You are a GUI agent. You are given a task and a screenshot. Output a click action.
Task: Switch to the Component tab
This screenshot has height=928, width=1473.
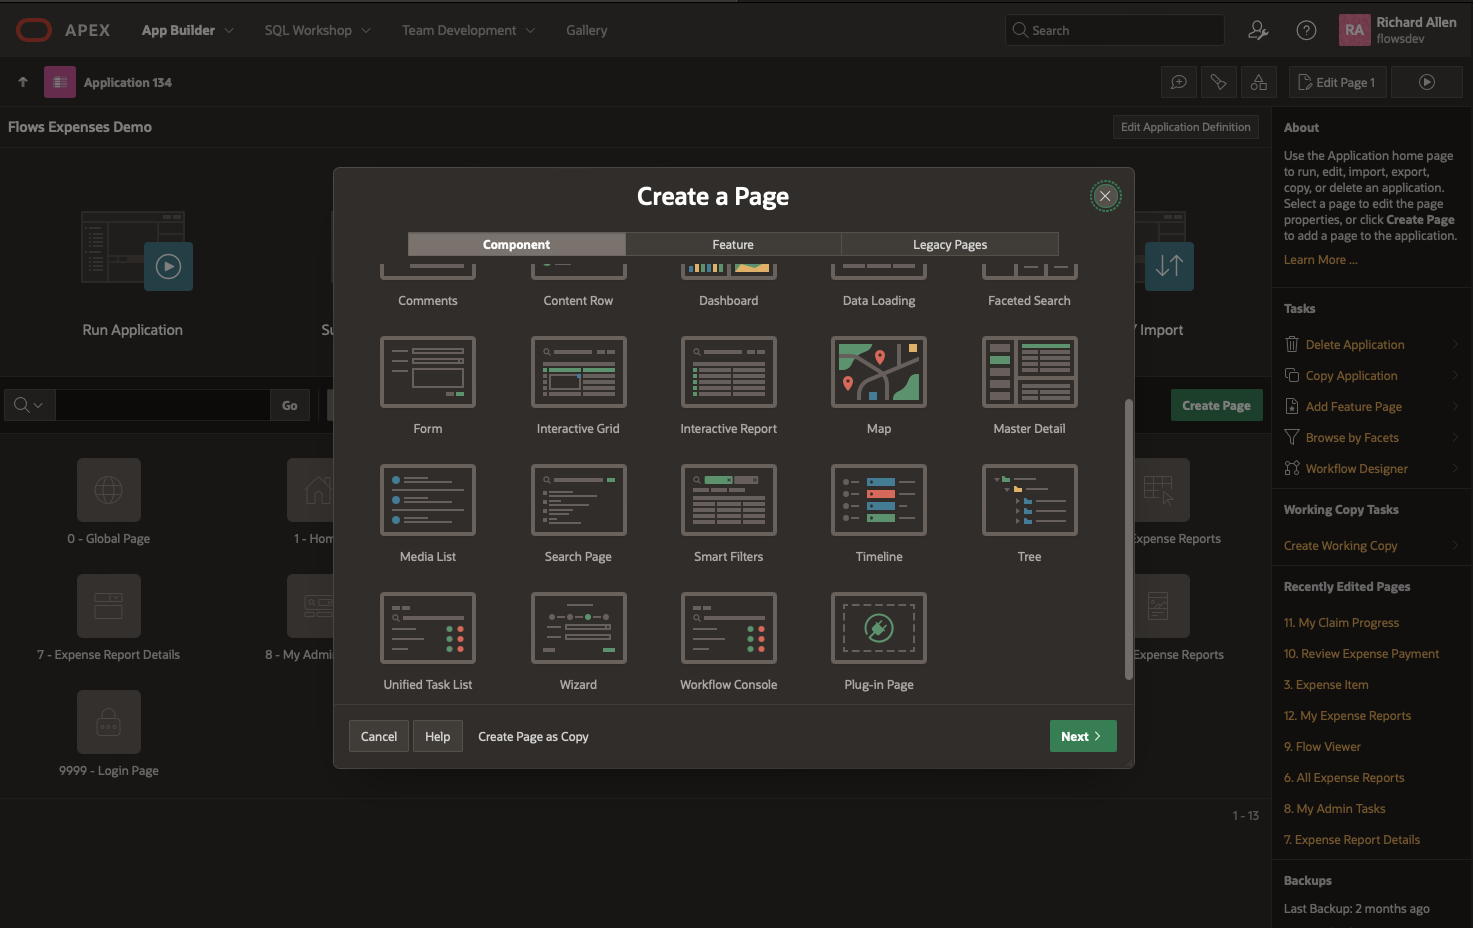(516, 244)
